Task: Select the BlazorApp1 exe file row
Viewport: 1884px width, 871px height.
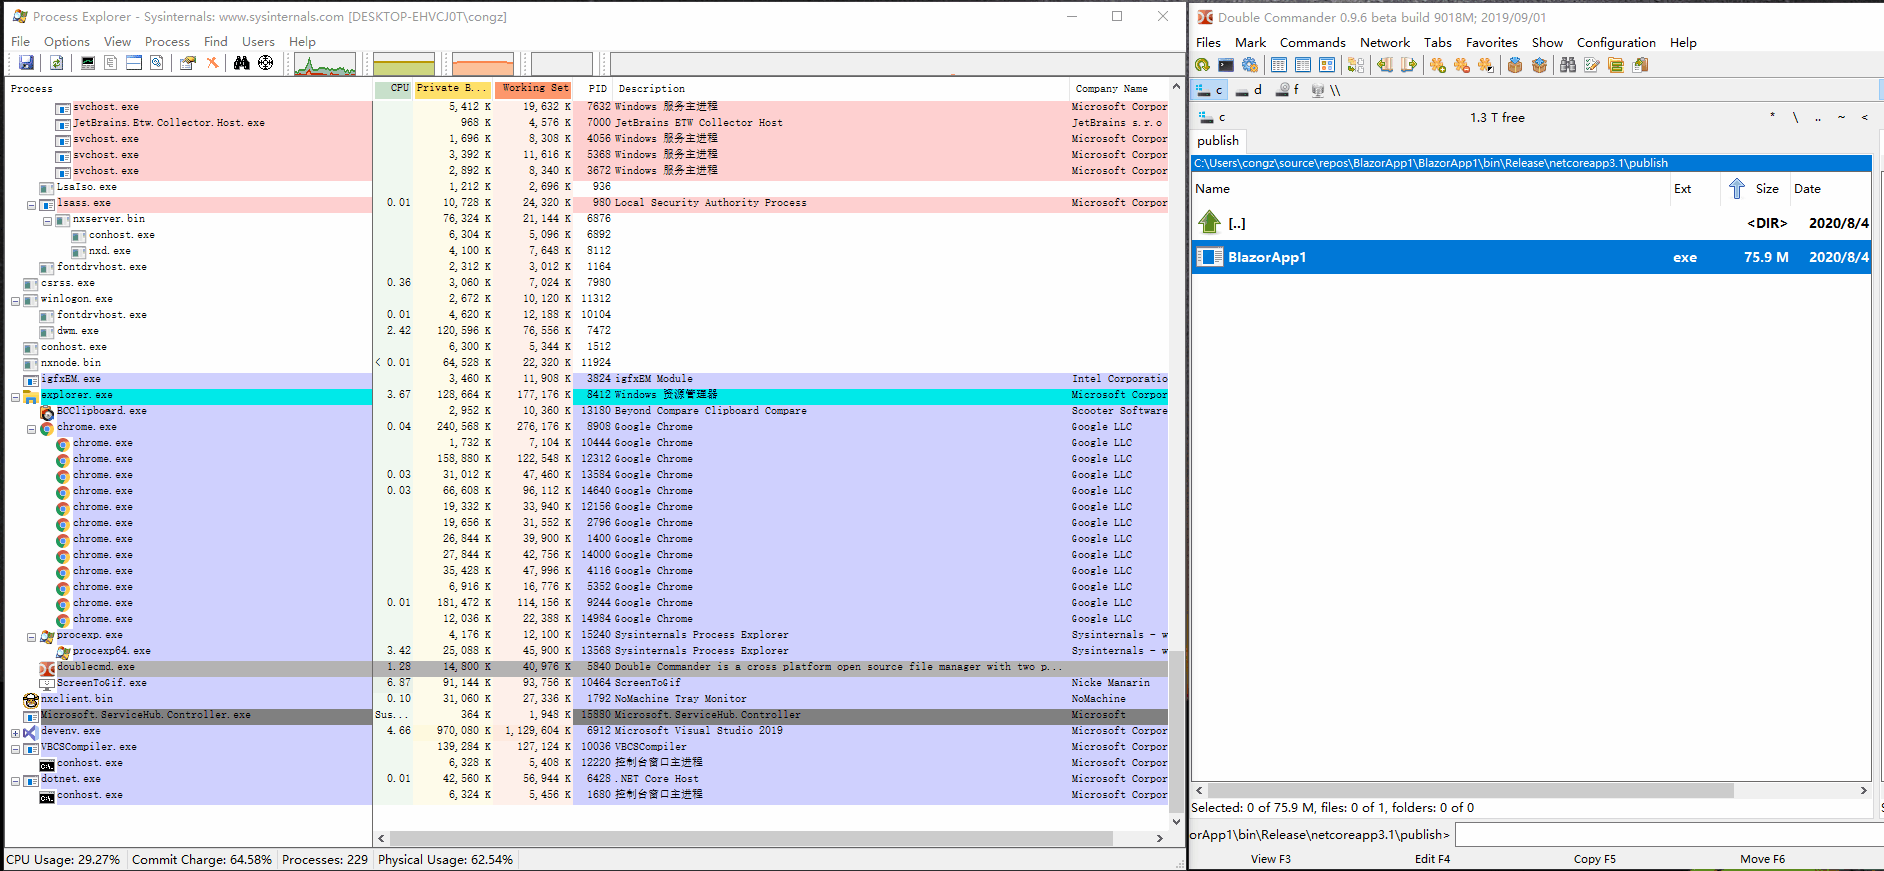Action: 1531,257
